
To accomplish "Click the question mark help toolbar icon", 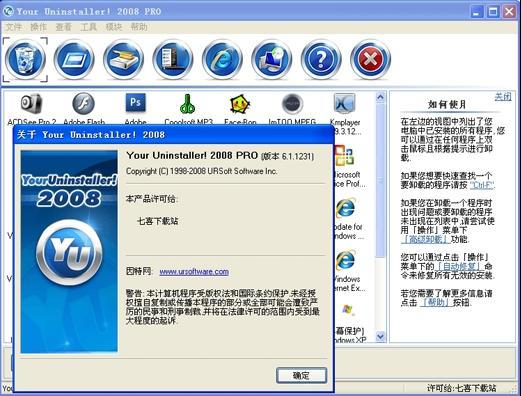I will pos(321,59).
